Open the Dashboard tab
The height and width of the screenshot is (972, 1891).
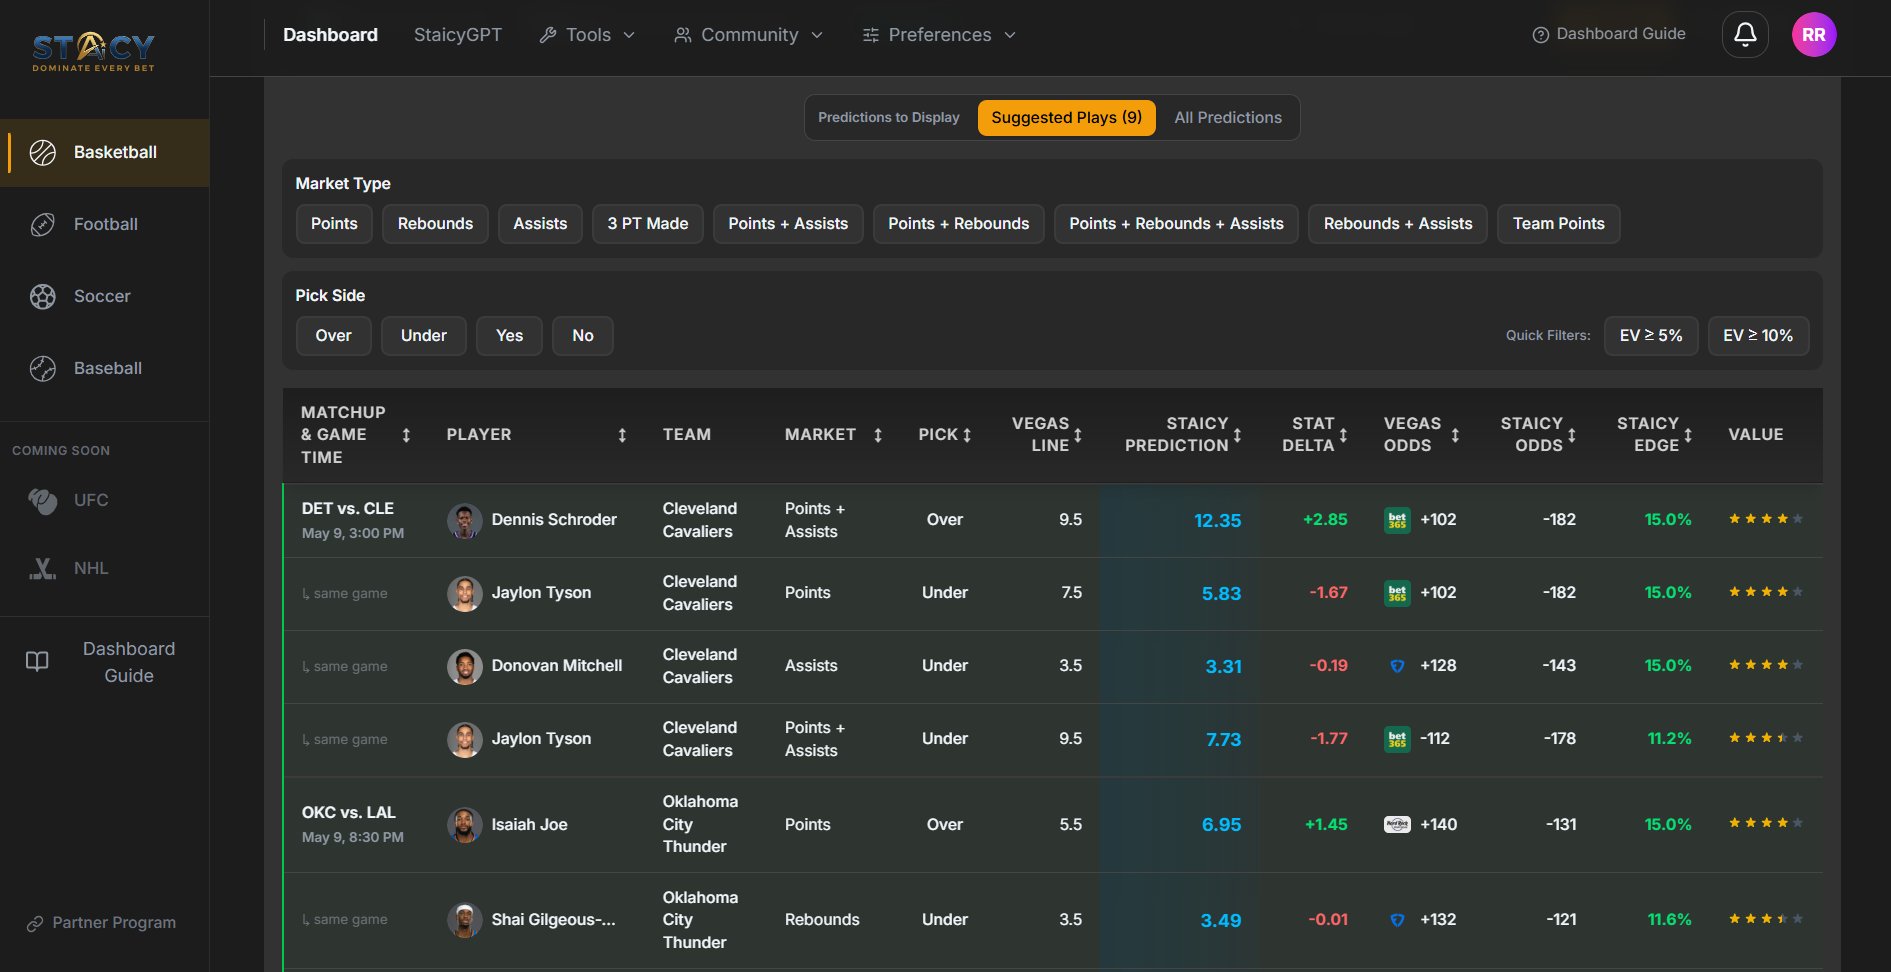click(330, 35)
